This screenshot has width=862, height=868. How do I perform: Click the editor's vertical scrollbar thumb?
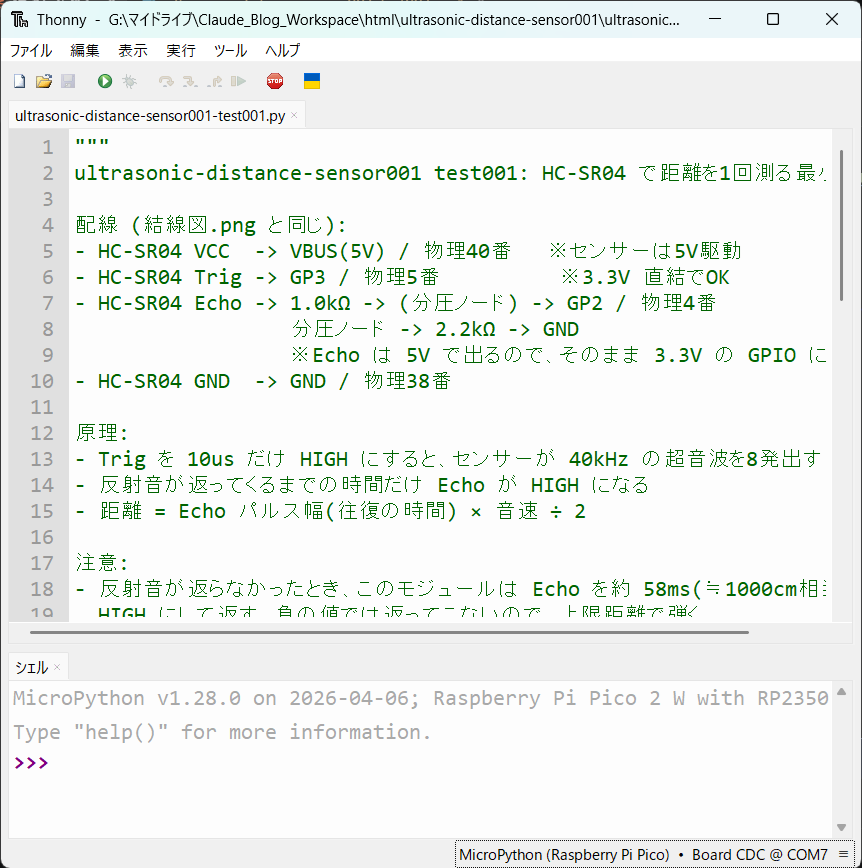click(x=842, y=225)
